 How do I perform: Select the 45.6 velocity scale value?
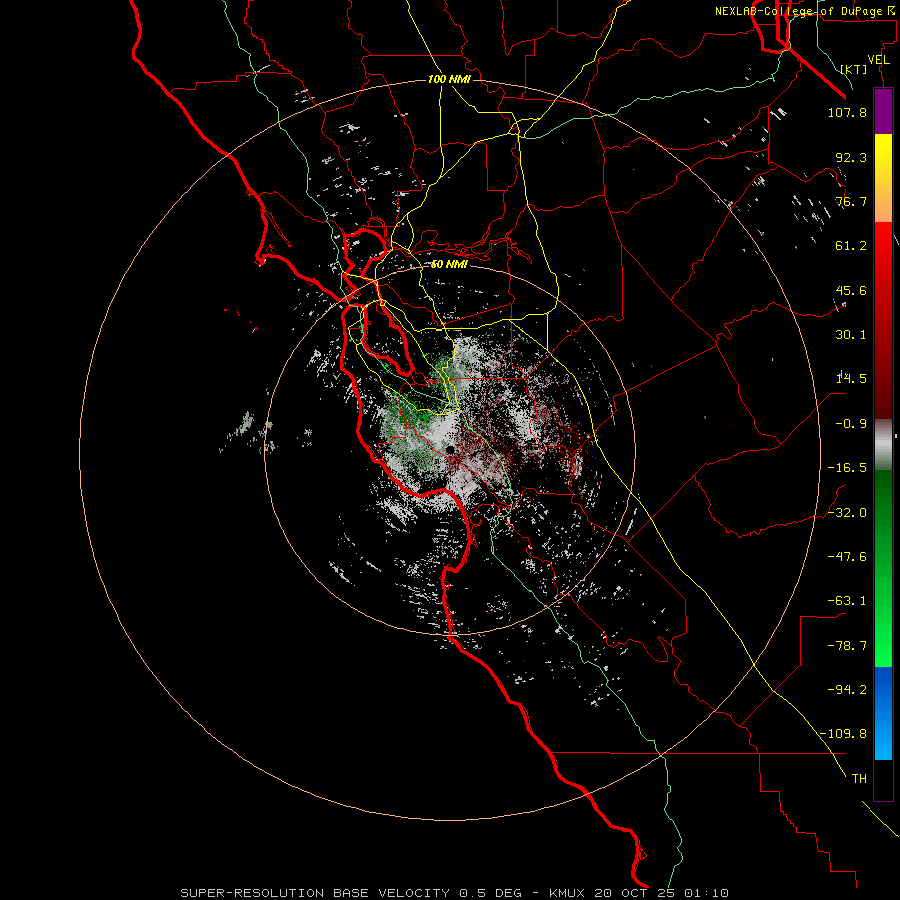[x=851, y=290]
